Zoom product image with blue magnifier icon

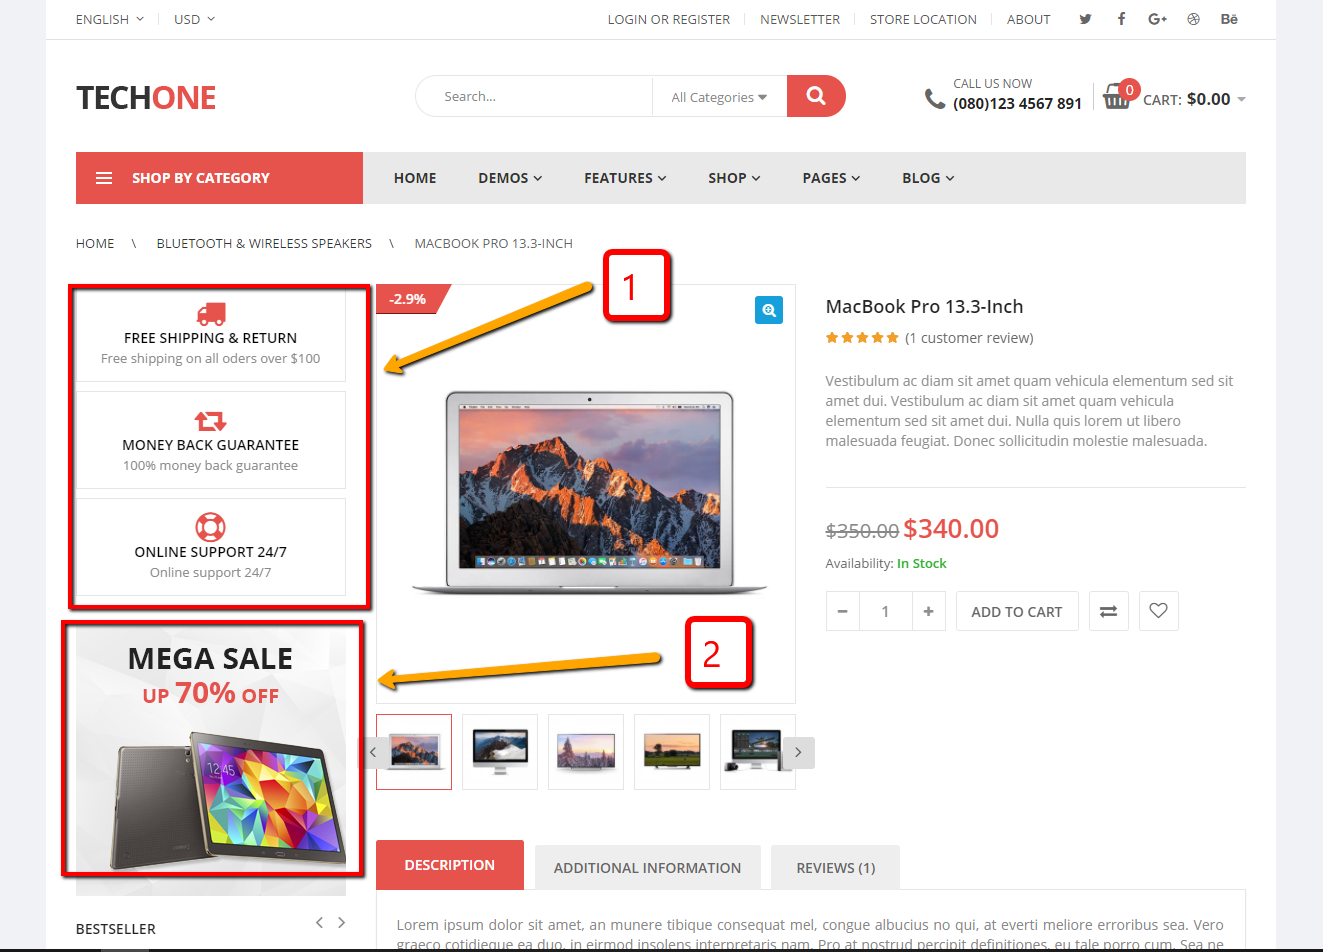(769, 310)
